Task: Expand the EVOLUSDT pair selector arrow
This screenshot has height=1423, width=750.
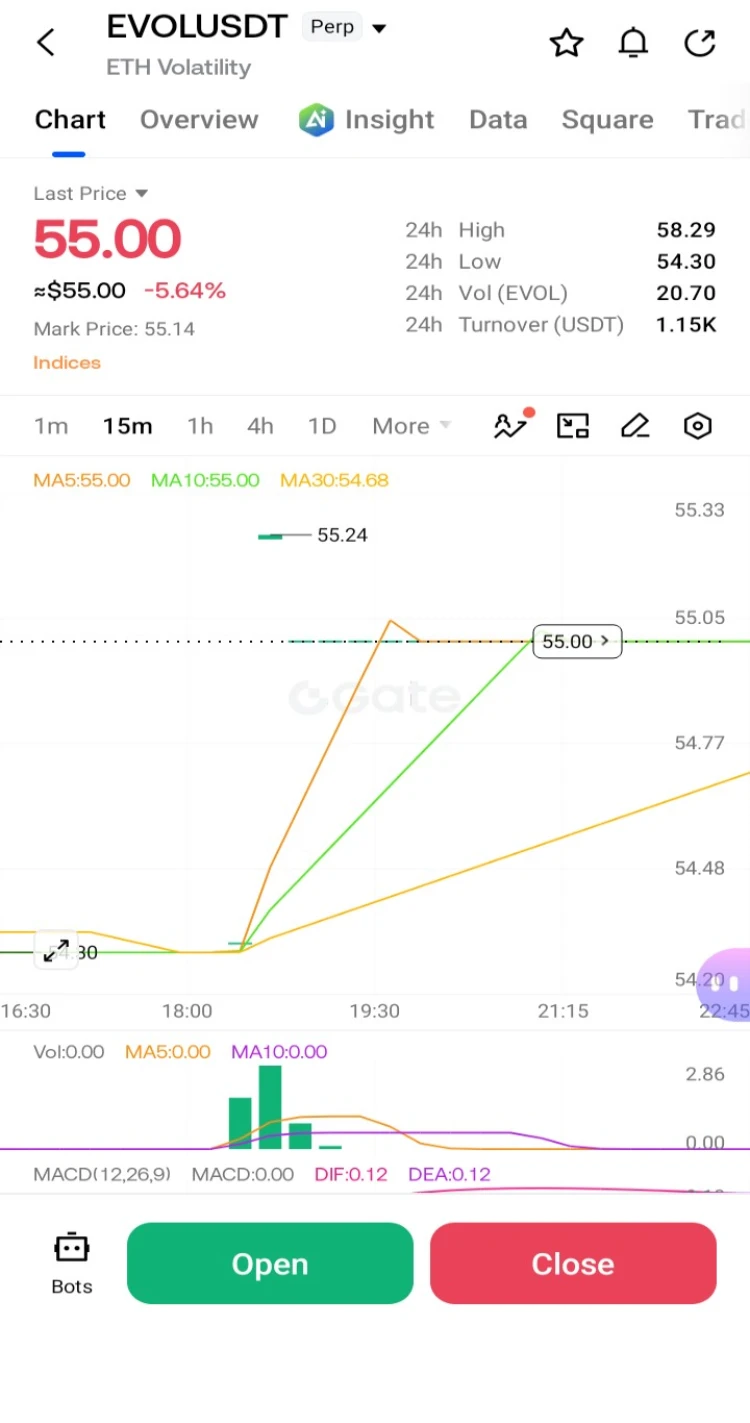Action: [379, 29]
